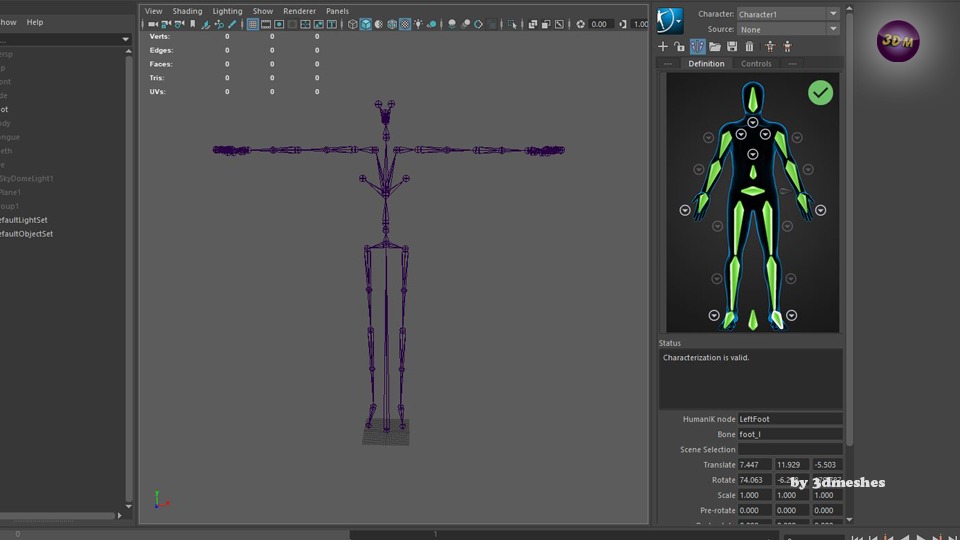Screen dimensions: 960x540
Task: Click the HumanIK node field showing LeftFoot
Action: click(790, 419)
